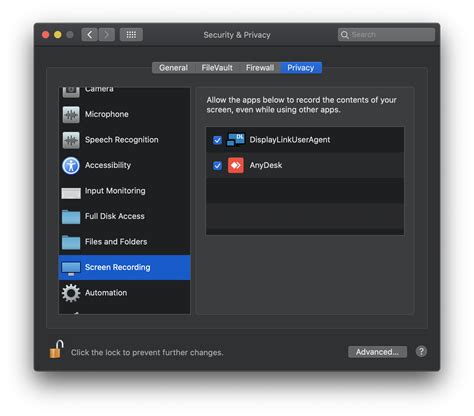Open help with the question mark button
The width and height of the screenshot is (474, 416).
click(x=421, y=351)
